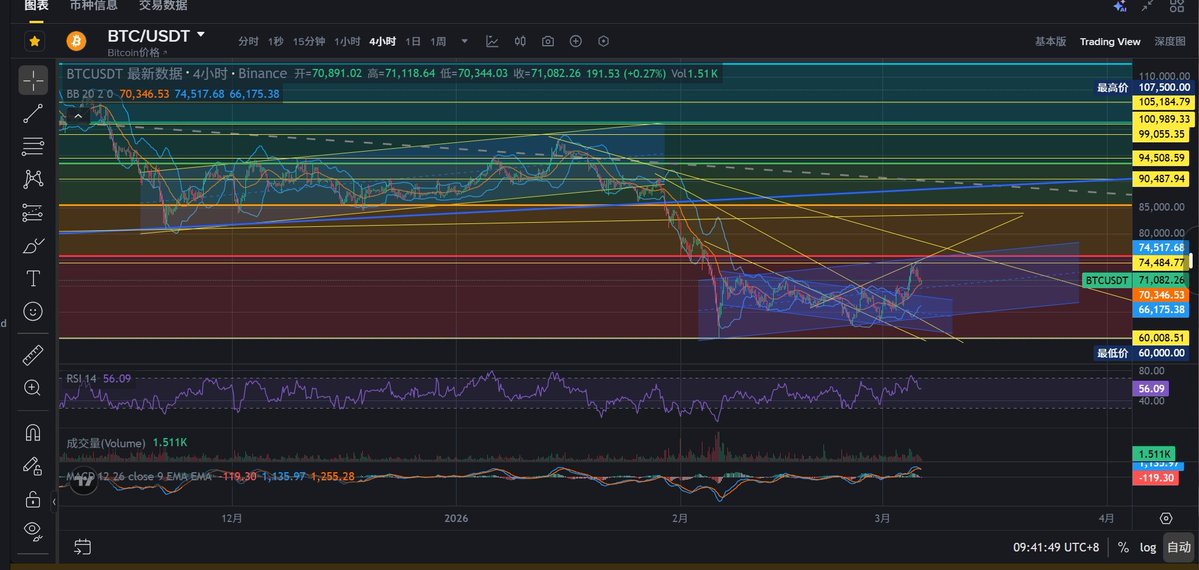Screen dimensions: 1199x570
Task: Activate the zoom in tool
Action: 33,388
